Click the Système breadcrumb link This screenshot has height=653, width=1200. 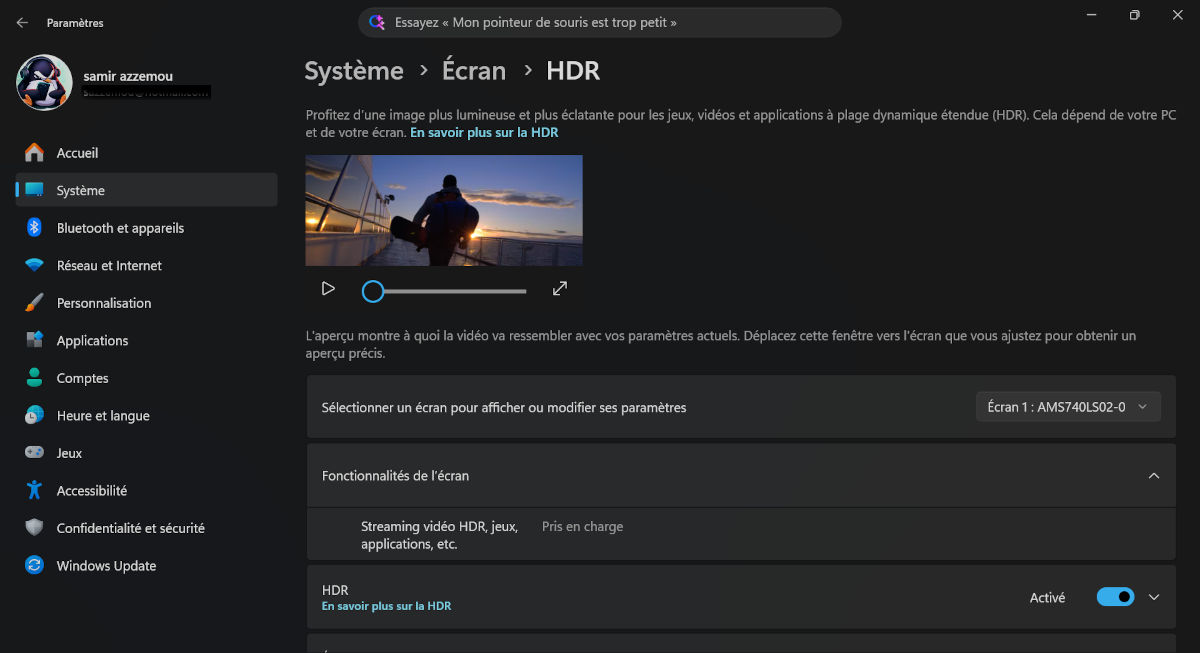[354, 71]
